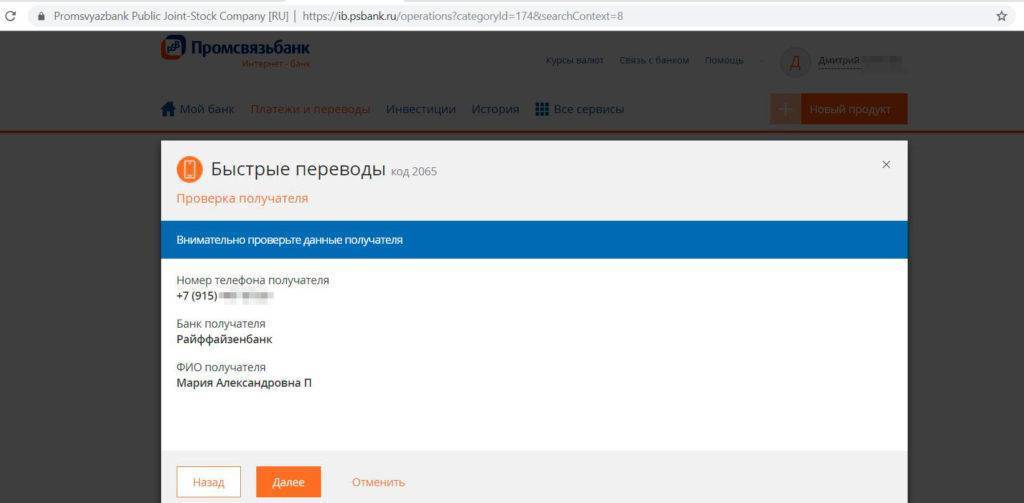The width and height of the screenshot is (1024, 503).
Task: Open the История tab
Action: pyautogui.click(x=495, y=109)
